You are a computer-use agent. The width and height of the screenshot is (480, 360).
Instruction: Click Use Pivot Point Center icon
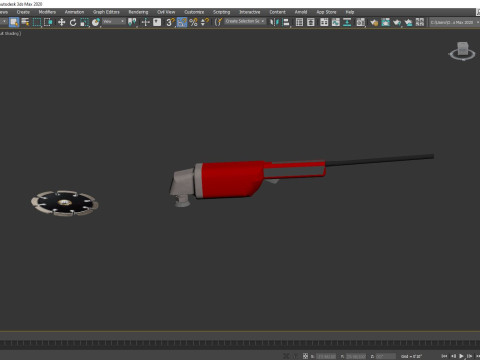pyautogui.click(x=132, y=22)
